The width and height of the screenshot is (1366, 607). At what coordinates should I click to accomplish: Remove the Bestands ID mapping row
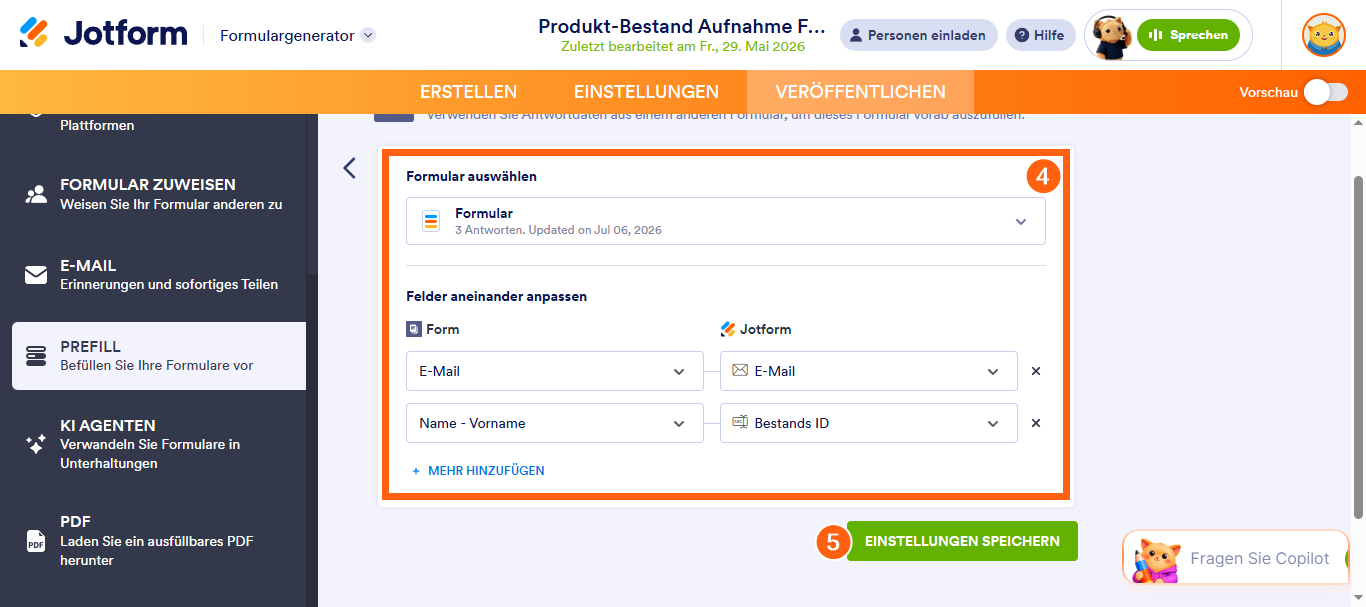pos(1036,423)
